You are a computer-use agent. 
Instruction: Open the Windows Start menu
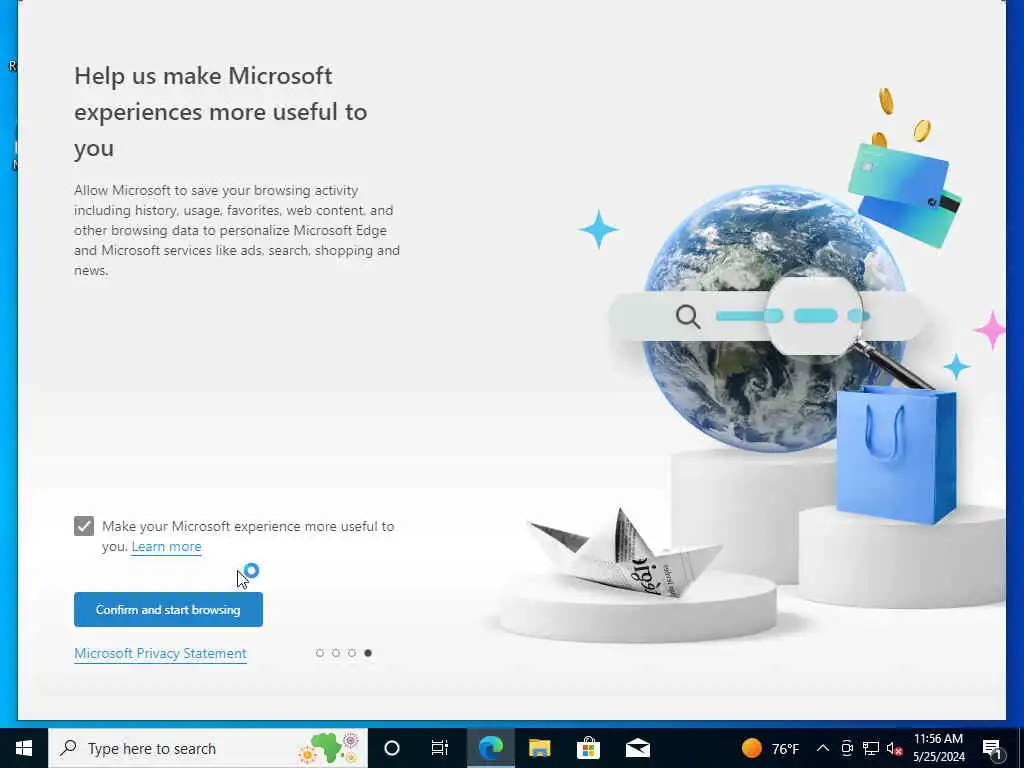[x=24, y=748]
